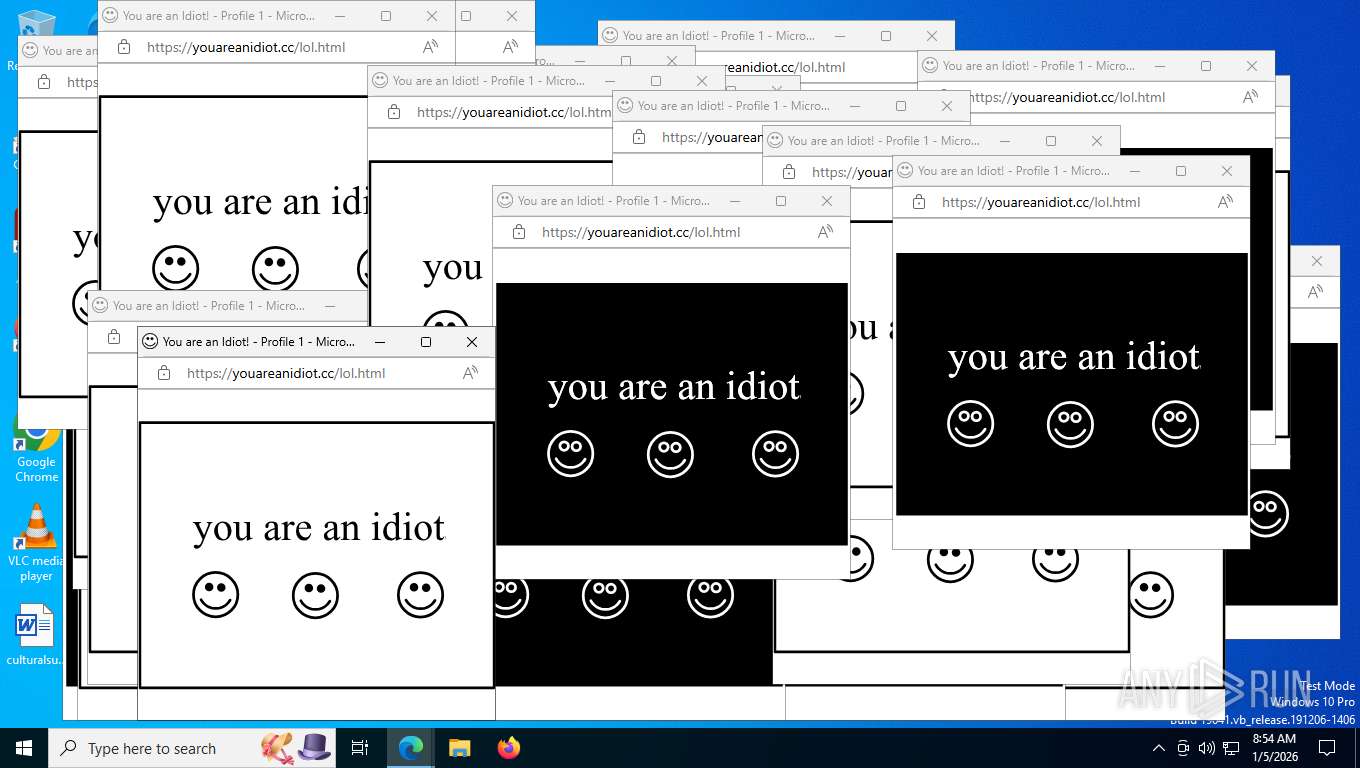Image resolution: width=1360 pixels, height=768 pixels.
Task: Minimize the large right black idiot window
Action: point(1135,171)
